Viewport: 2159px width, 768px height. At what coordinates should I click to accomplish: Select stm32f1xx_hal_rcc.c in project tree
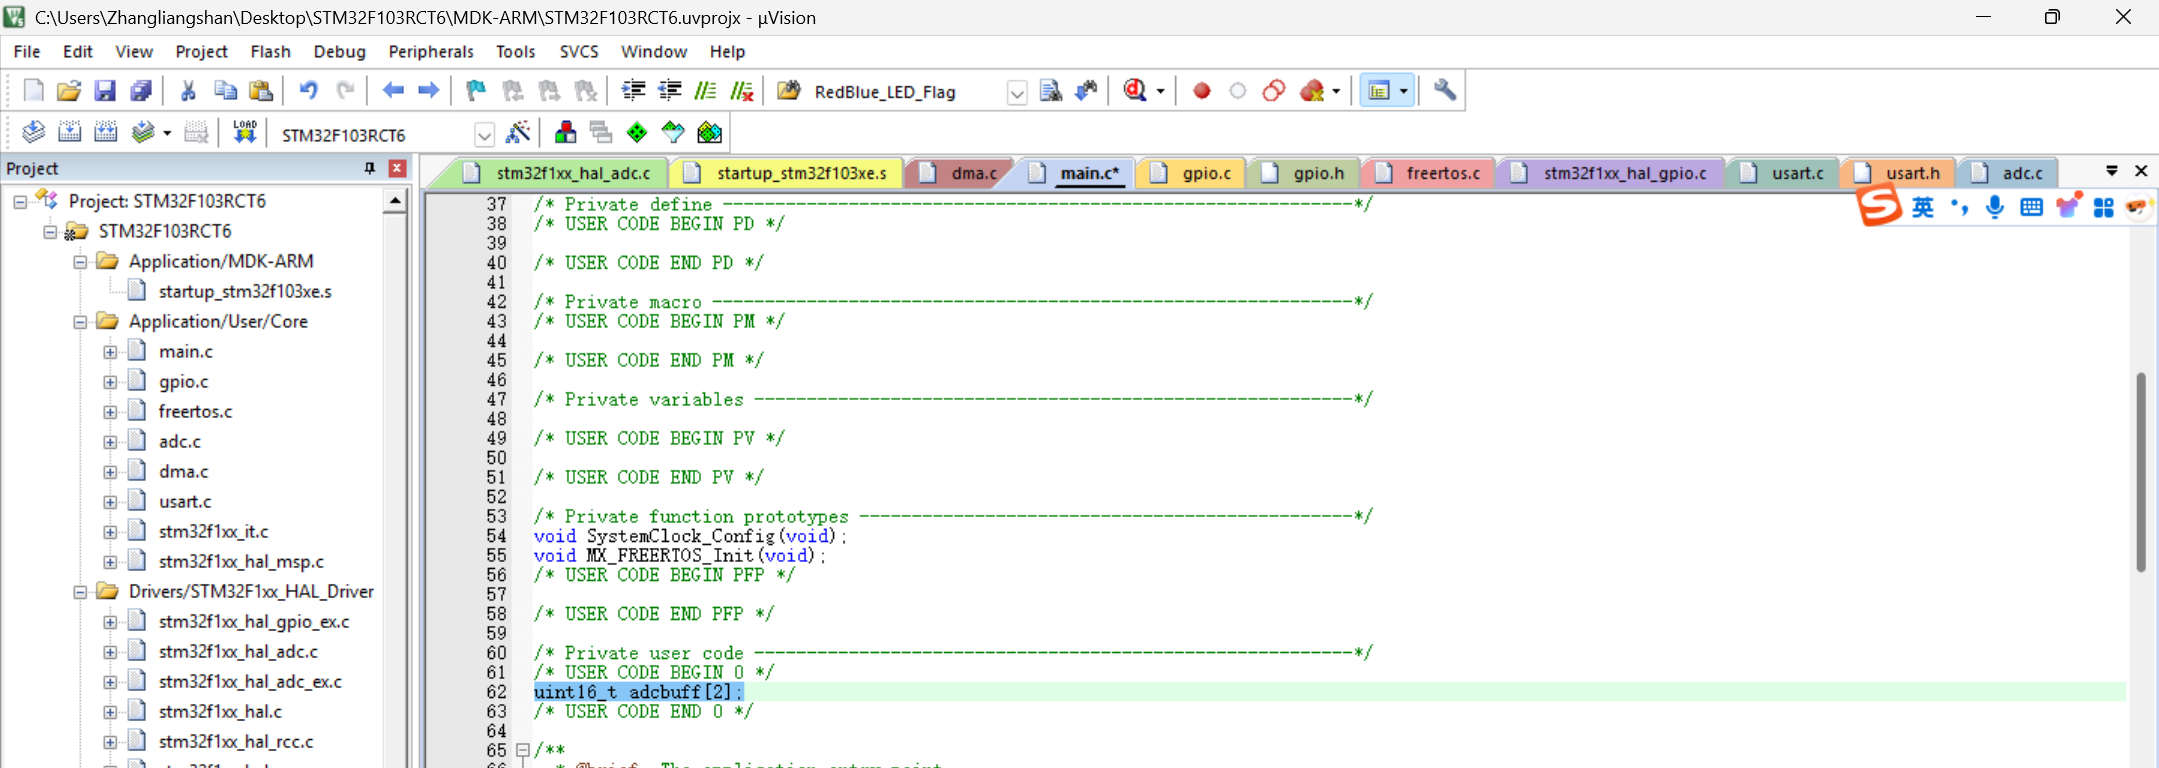[236, 742]
